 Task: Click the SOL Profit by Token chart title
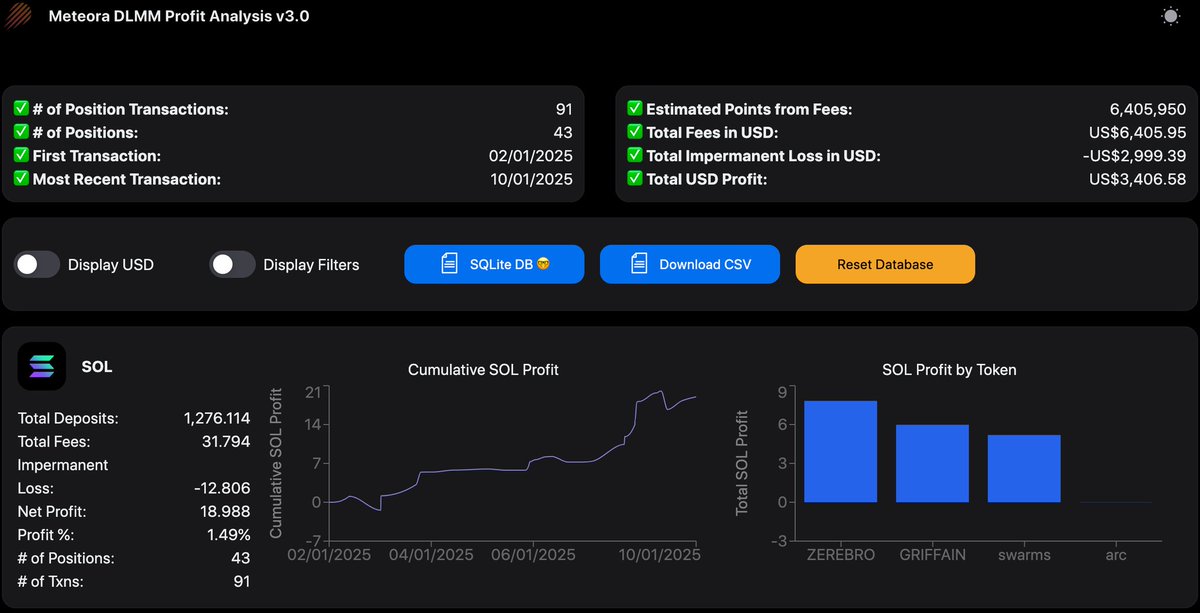pyautogui.click(x=949, y=370)
